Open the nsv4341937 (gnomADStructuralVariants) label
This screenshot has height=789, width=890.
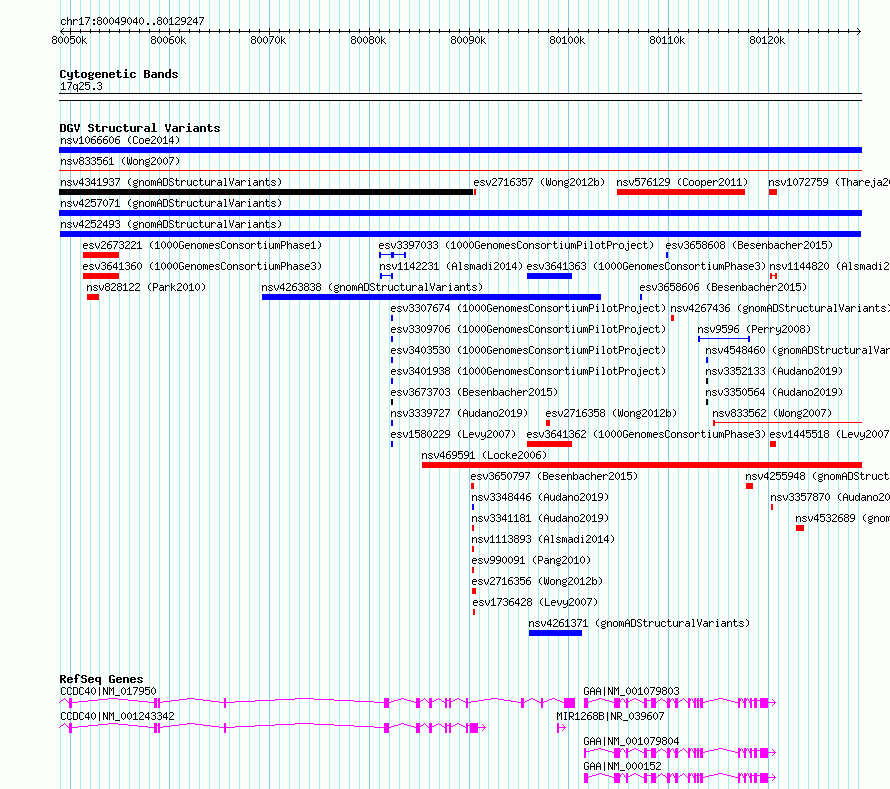(171, 182)
